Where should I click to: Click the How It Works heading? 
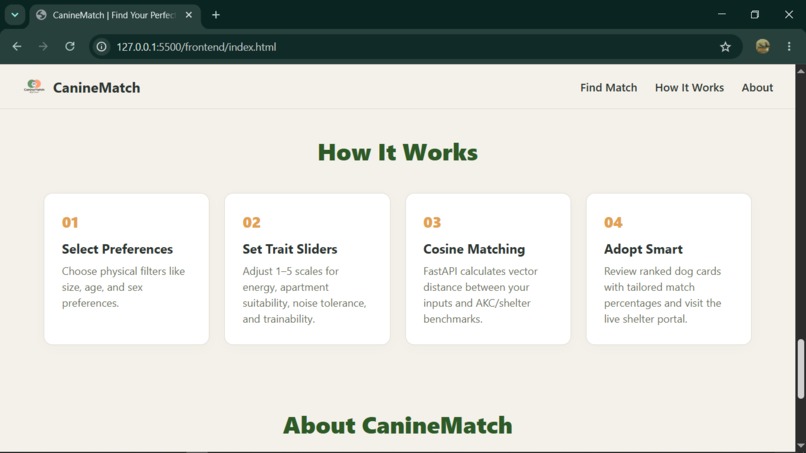(x=398, y=152)
